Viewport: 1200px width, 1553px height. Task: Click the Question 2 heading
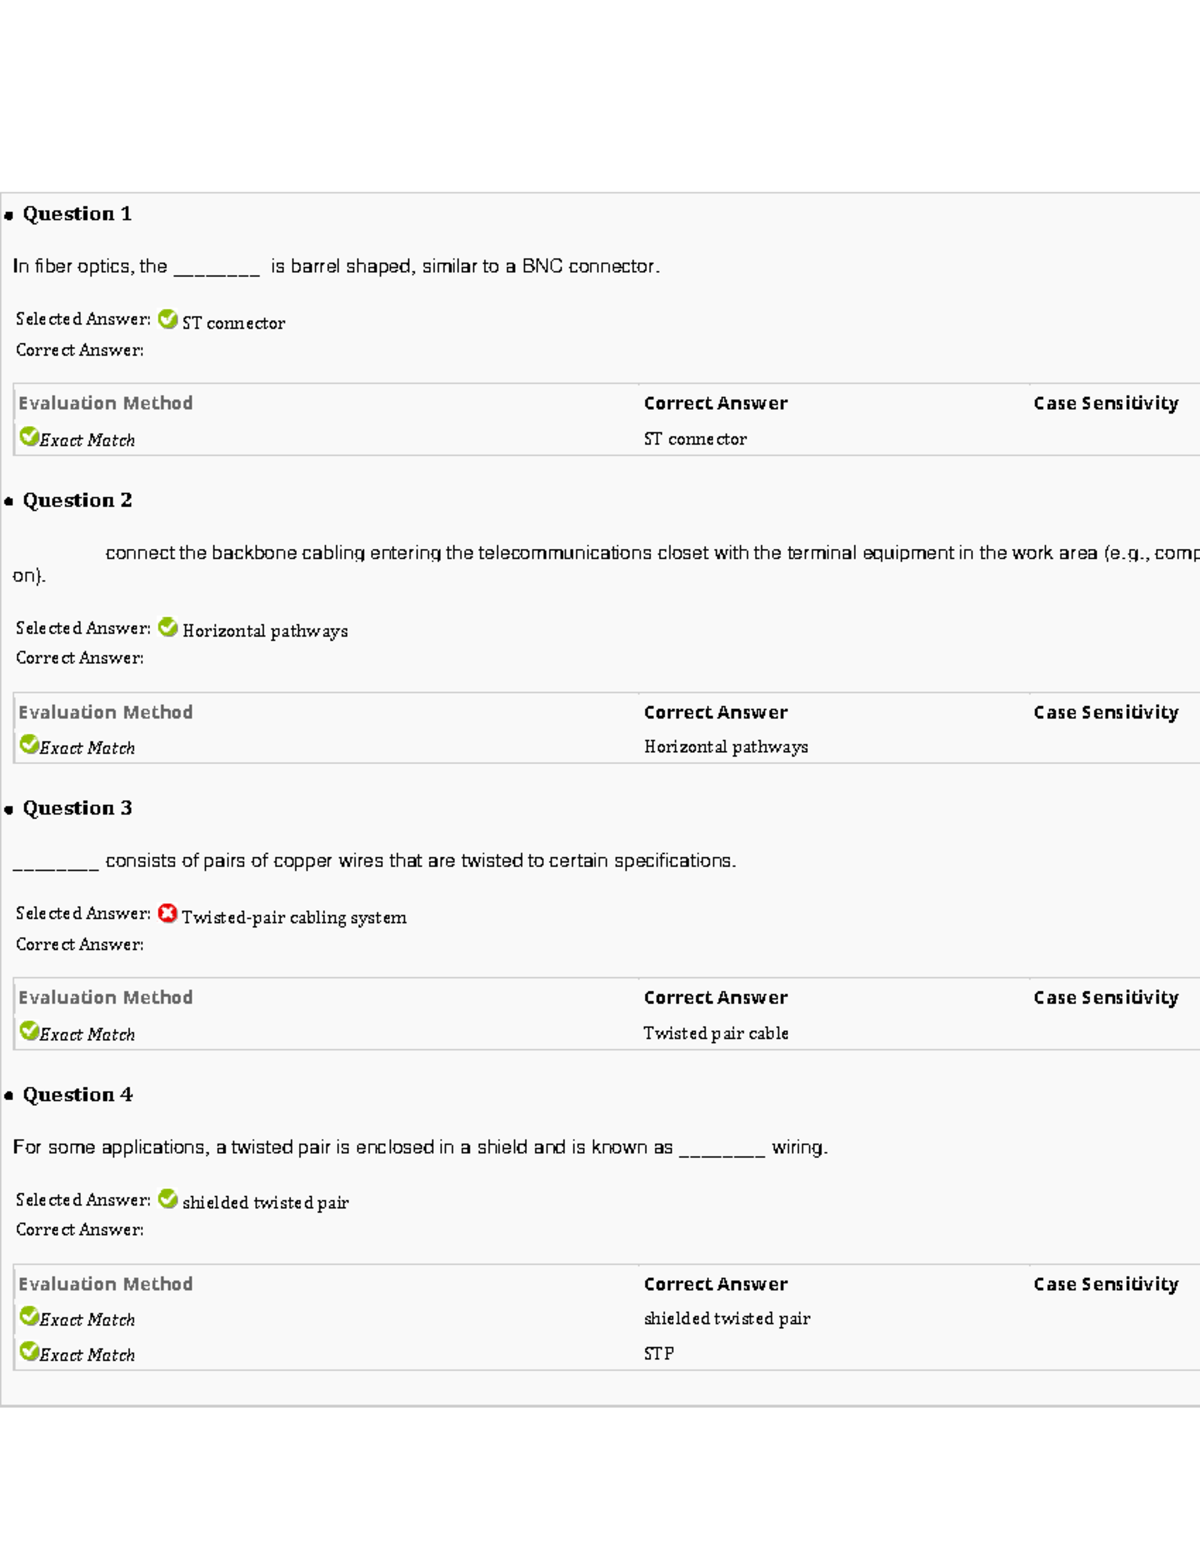[77, 500]
